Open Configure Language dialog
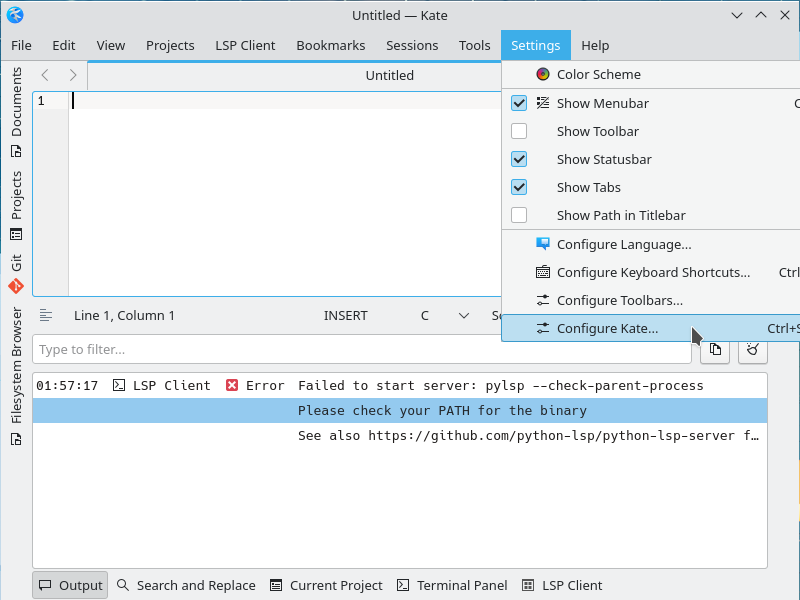800x600 pixels. pos(651,244)
